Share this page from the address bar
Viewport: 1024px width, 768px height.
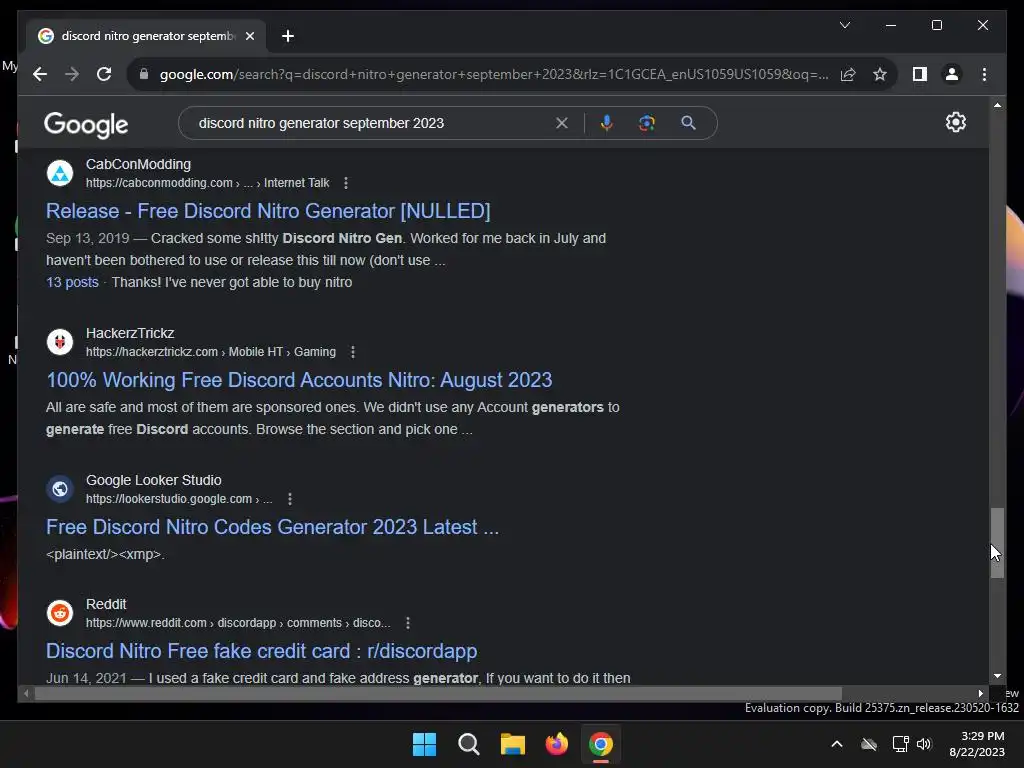tap(848, 74)
